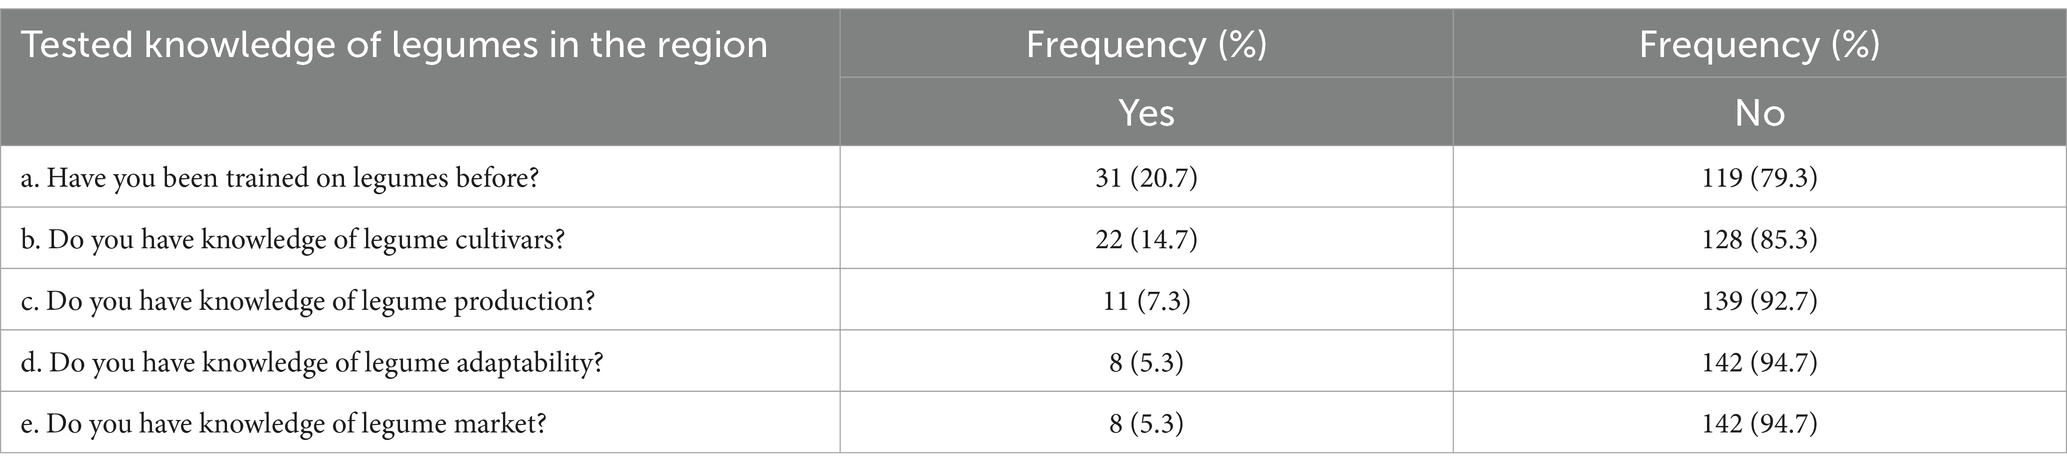
Task: Click the Yes value for legume market
Action: click(1146, 423)
